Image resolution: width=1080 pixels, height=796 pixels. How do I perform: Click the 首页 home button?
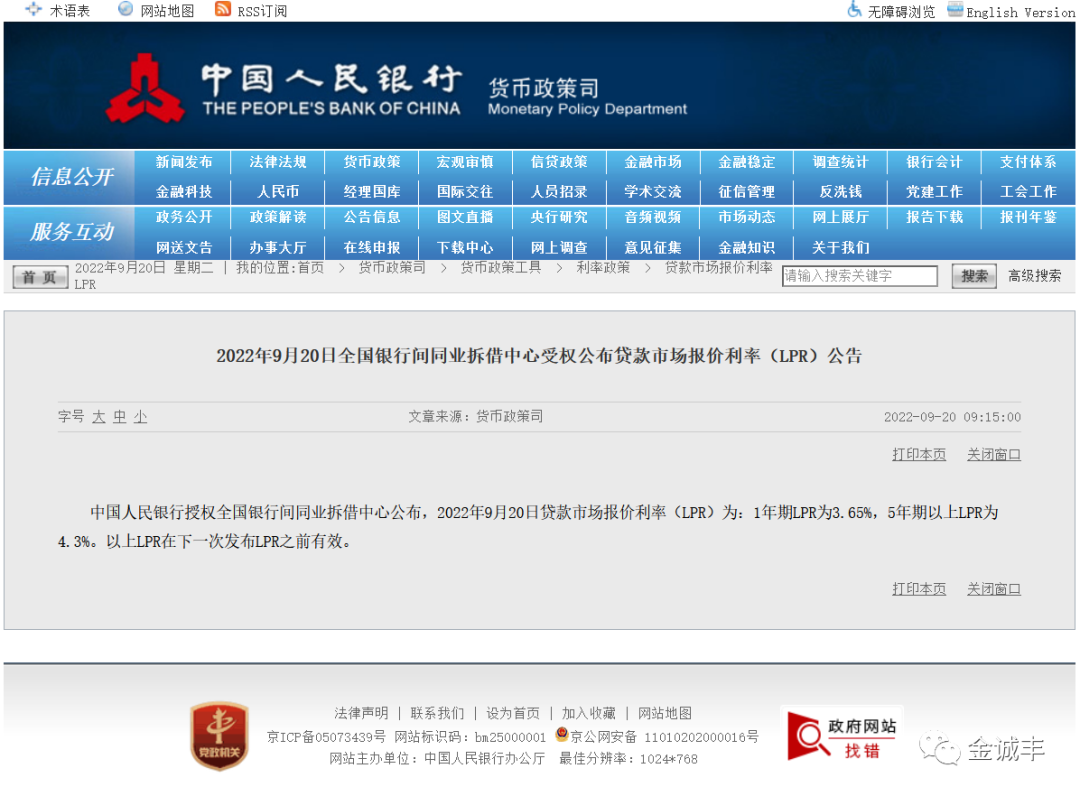[40, 277]
